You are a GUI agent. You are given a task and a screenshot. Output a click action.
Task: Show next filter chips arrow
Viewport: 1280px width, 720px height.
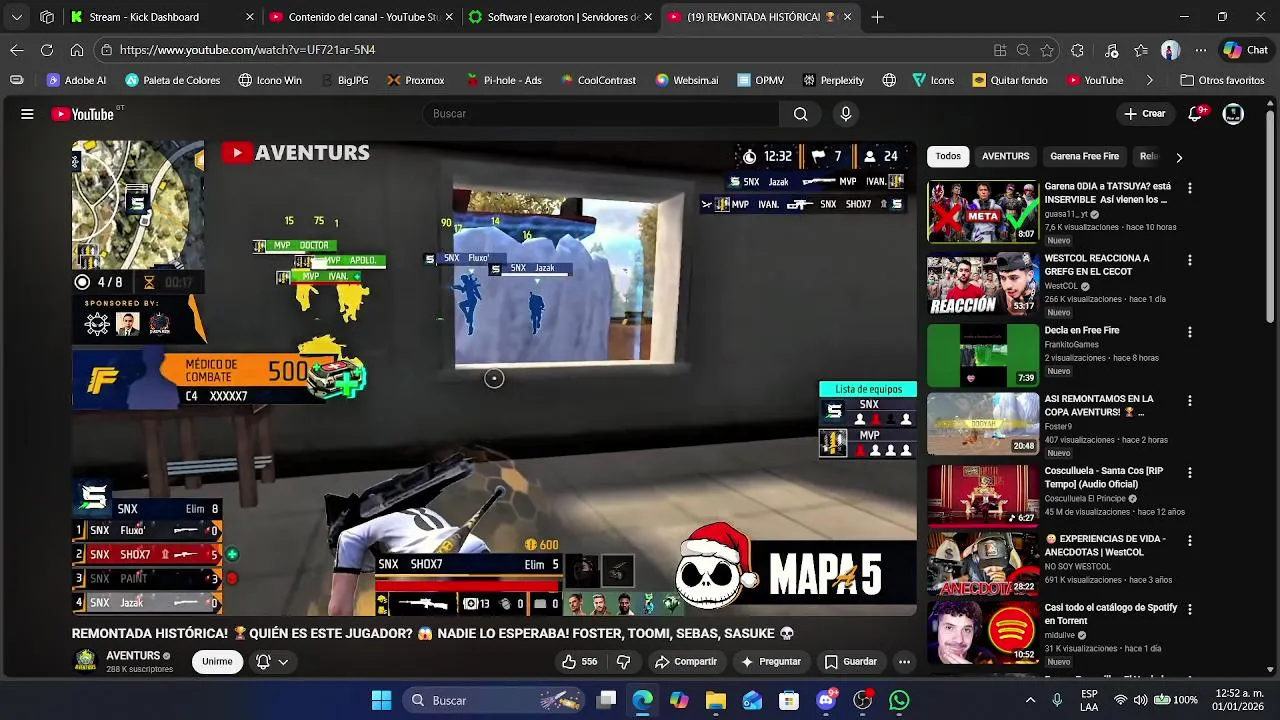click(1179, 157)
